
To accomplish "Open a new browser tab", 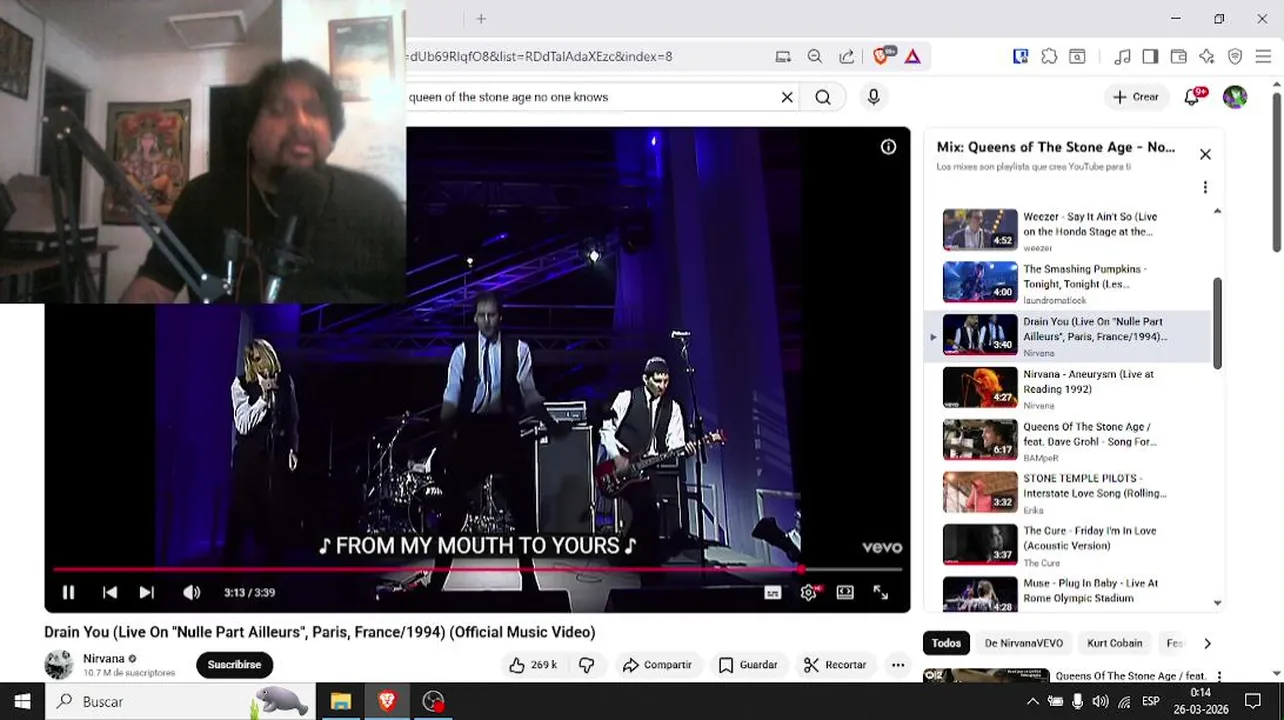I will (481, 19).
